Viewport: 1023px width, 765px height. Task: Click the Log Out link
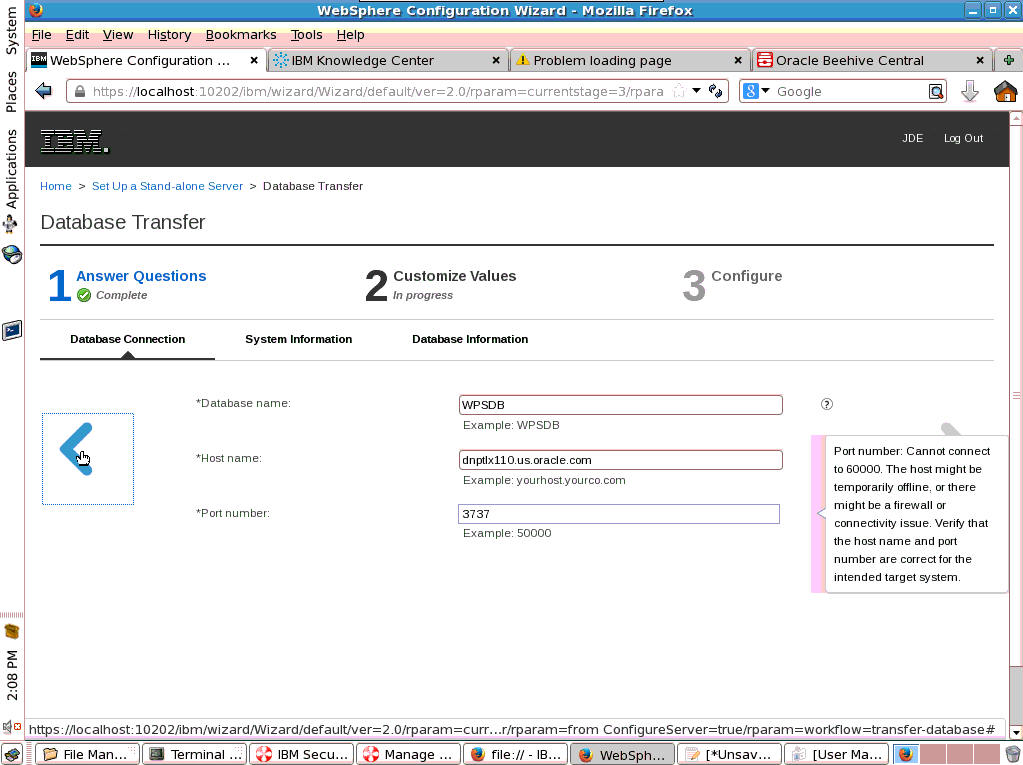click(x=963, y=138)
